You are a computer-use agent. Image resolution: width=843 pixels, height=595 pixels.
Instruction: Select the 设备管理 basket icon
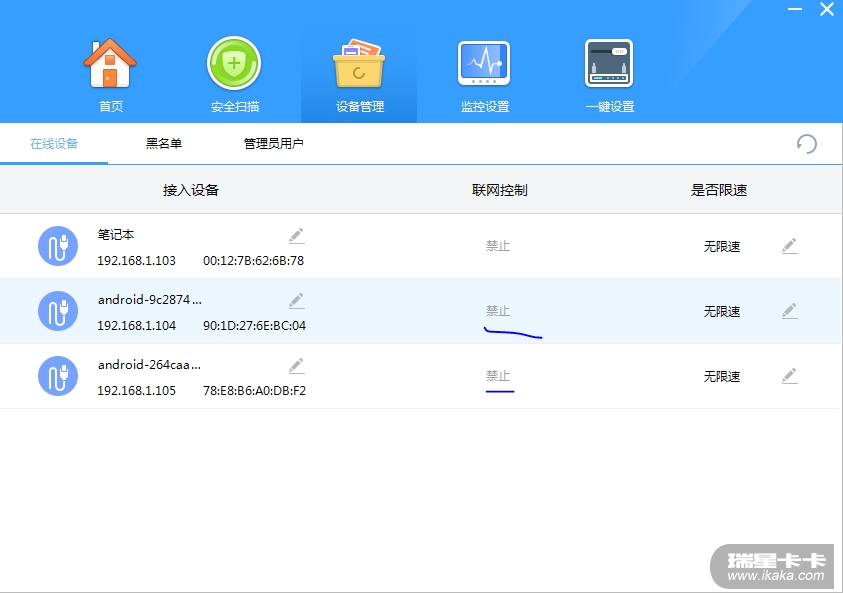359,63
